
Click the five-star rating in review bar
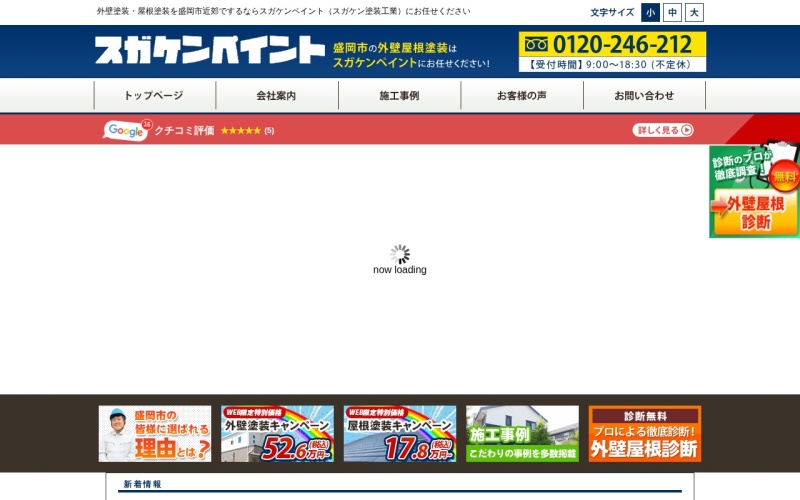[x=241, y=131]
